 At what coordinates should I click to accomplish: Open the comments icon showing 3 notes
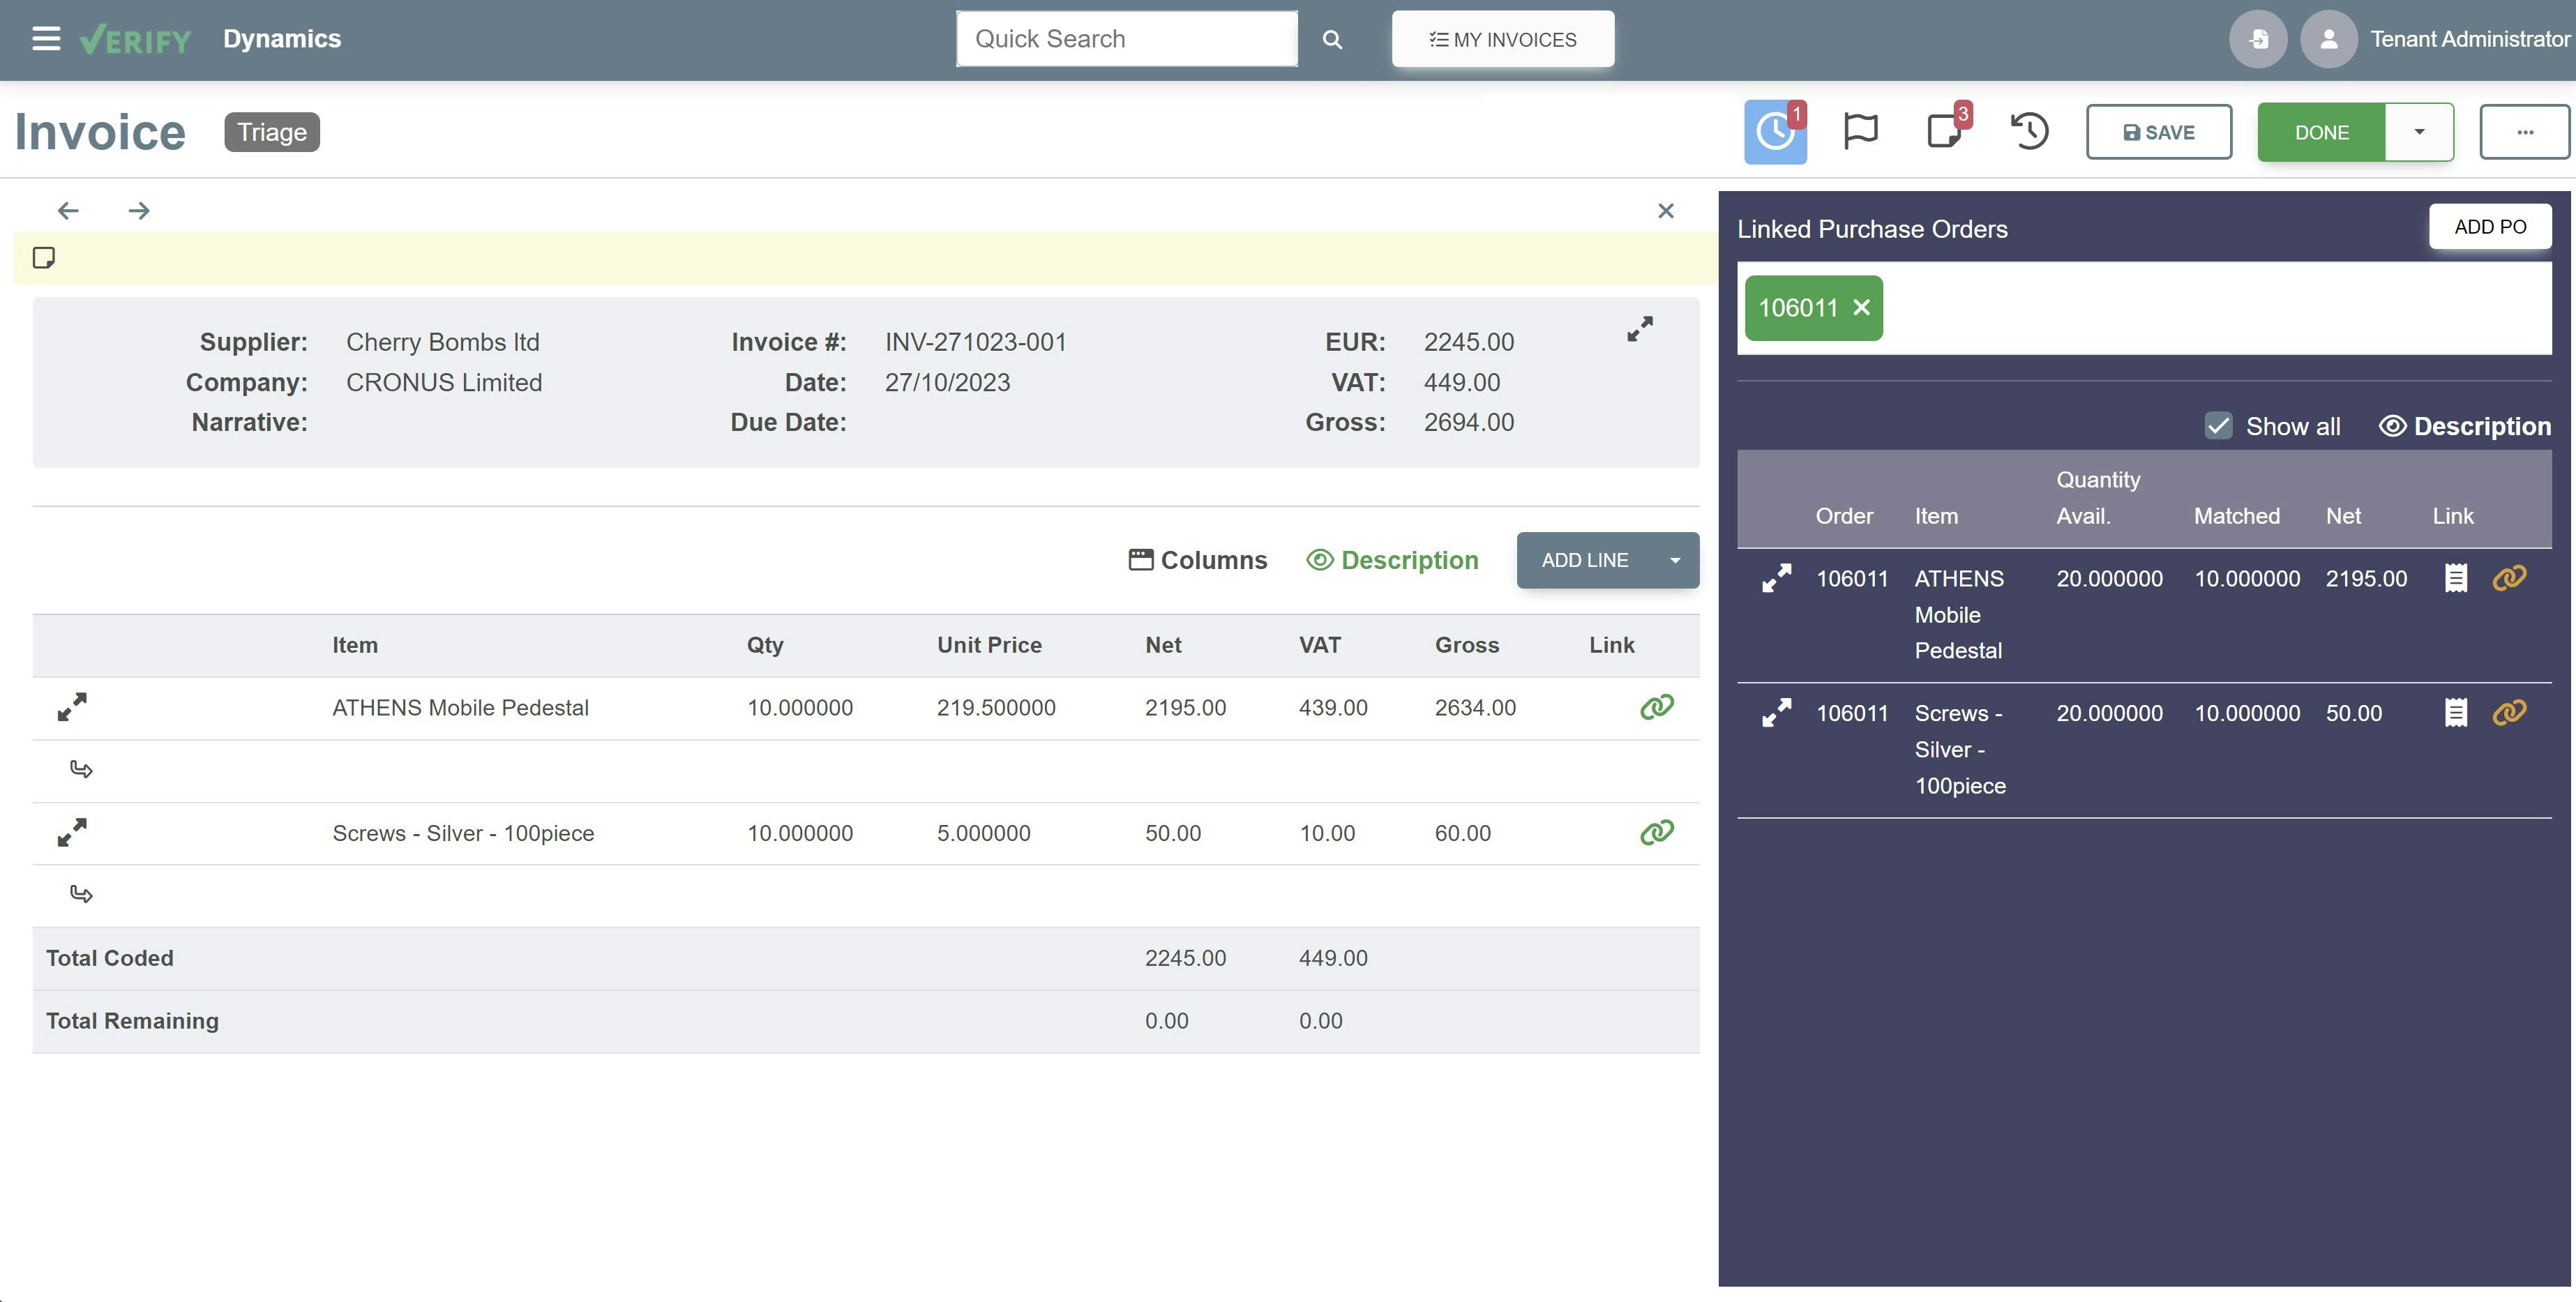click(x=1944, y=131)
